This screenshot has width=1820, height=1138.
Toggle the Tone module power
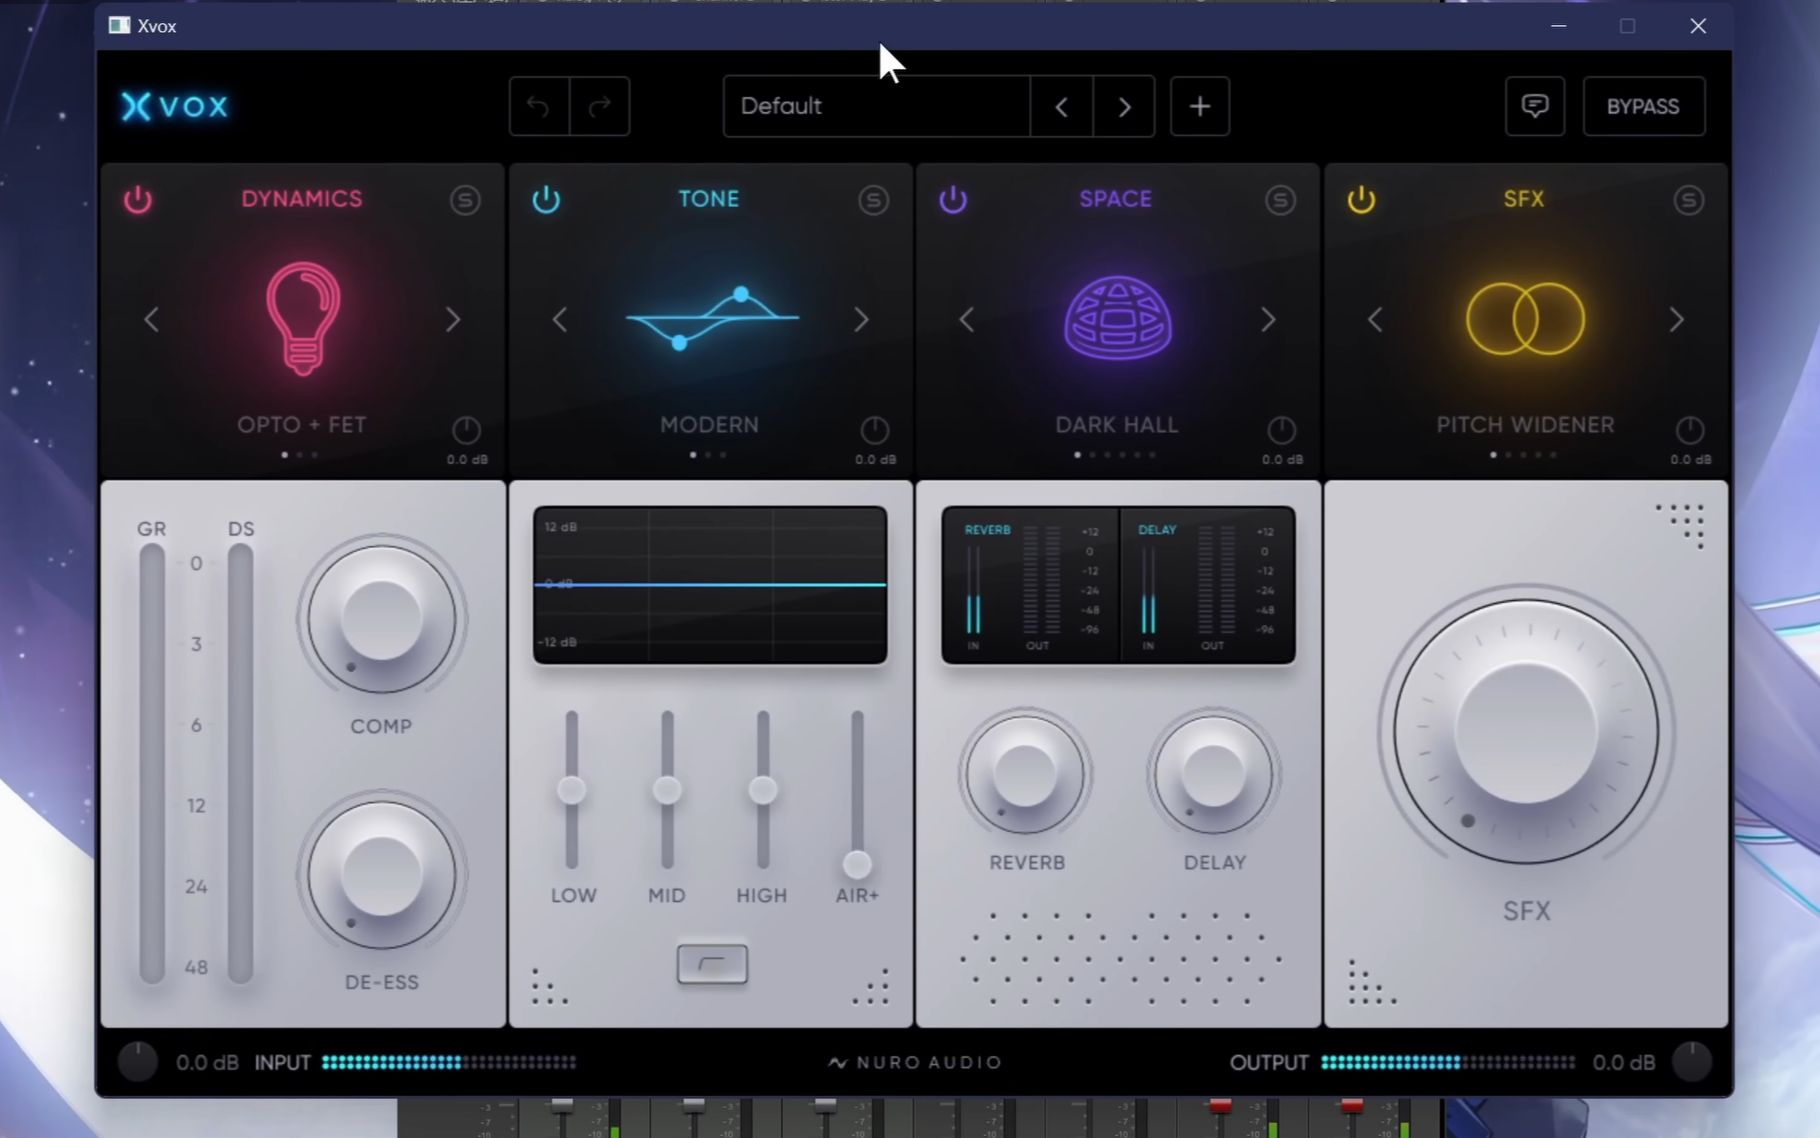[546, 199]
